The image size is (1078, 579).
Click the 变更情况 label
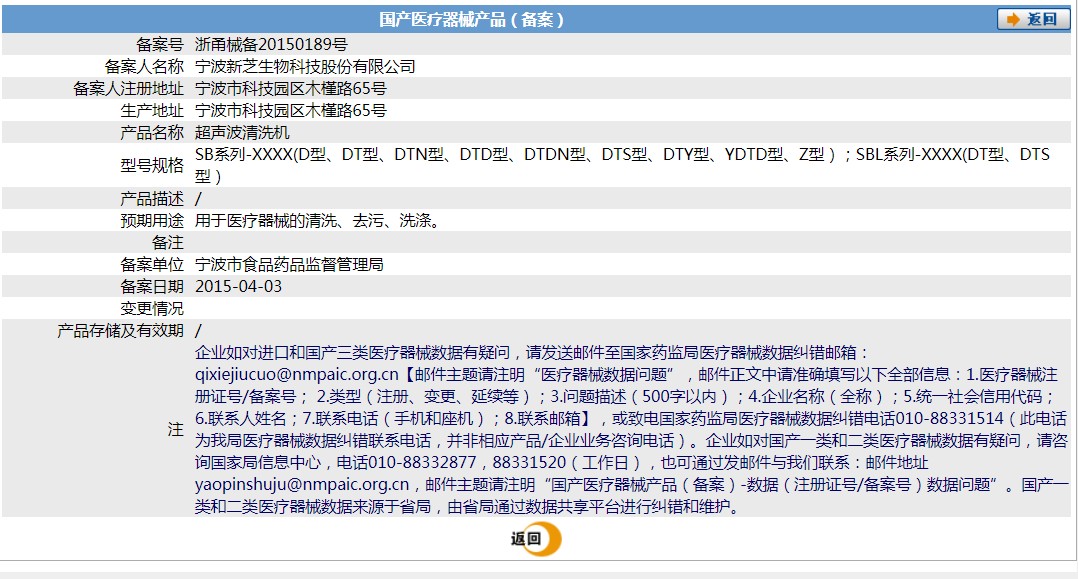(152, 309)
